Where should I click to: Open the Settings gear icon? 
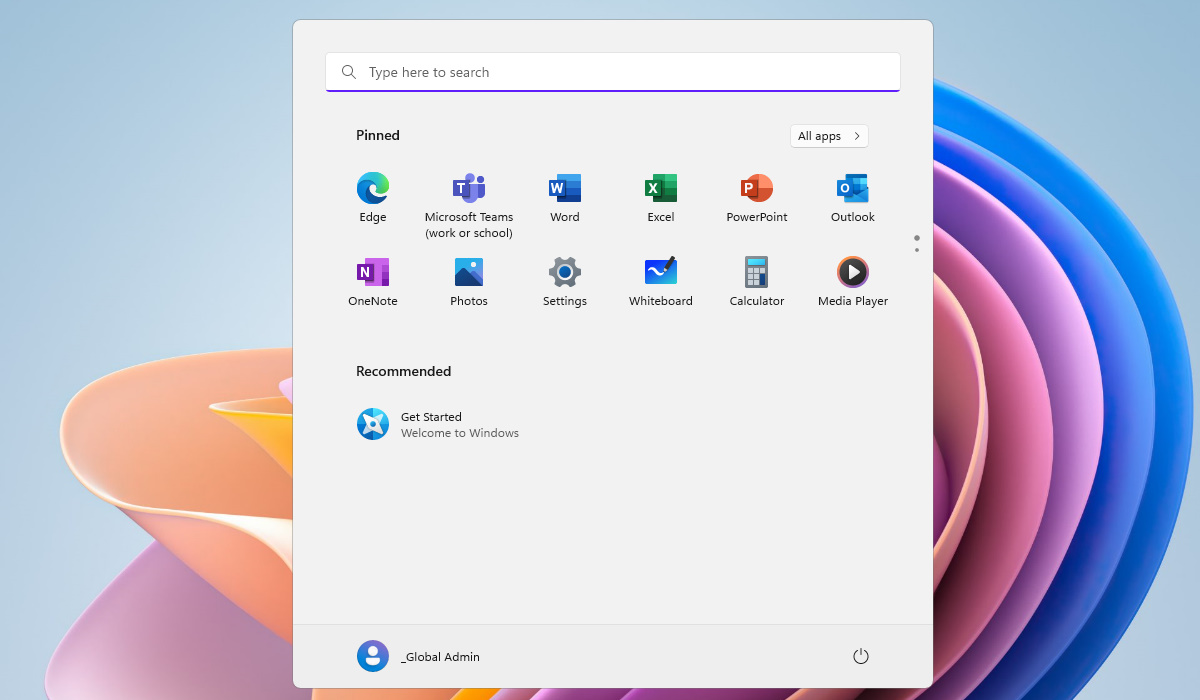565,272
